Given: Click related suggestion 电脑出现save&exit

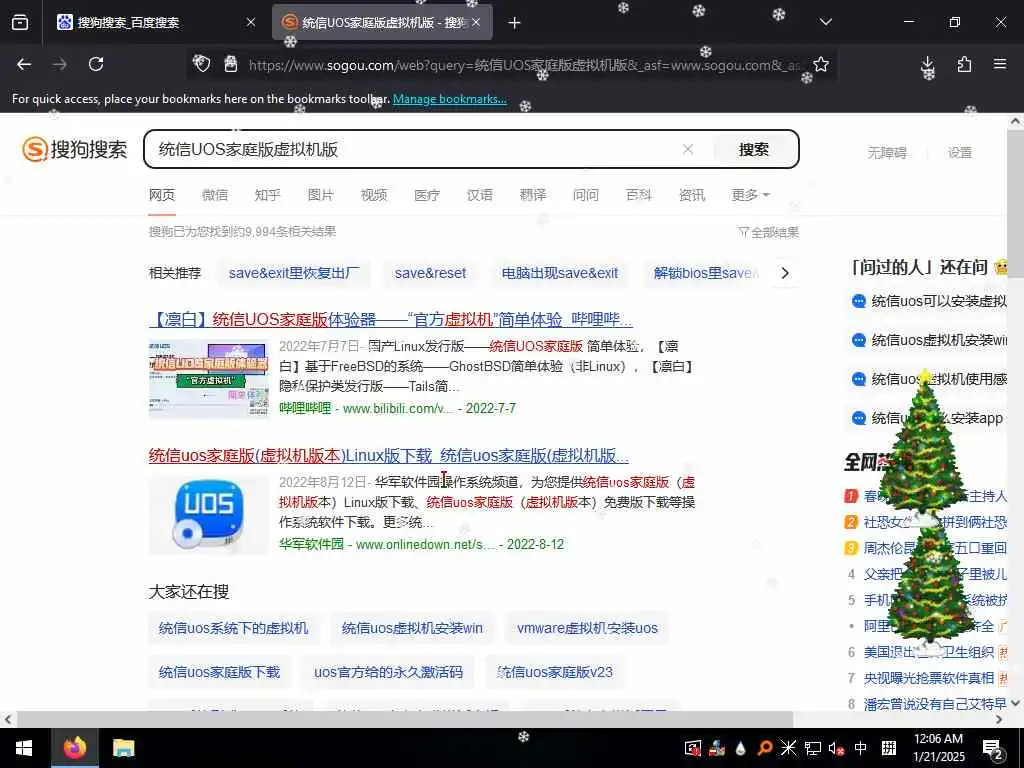Looking at the screenshot, I should click(x=560, y=273).
